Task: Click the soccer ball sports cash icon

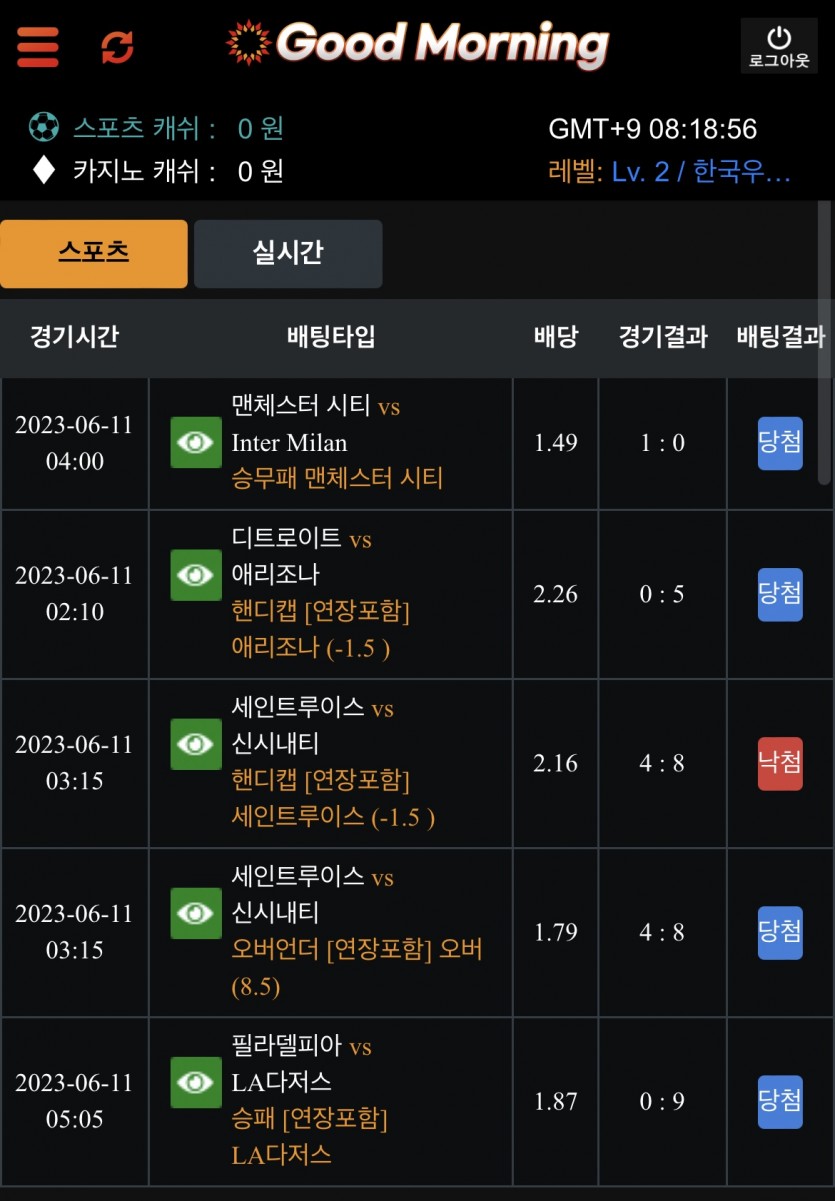Action: 43,128
